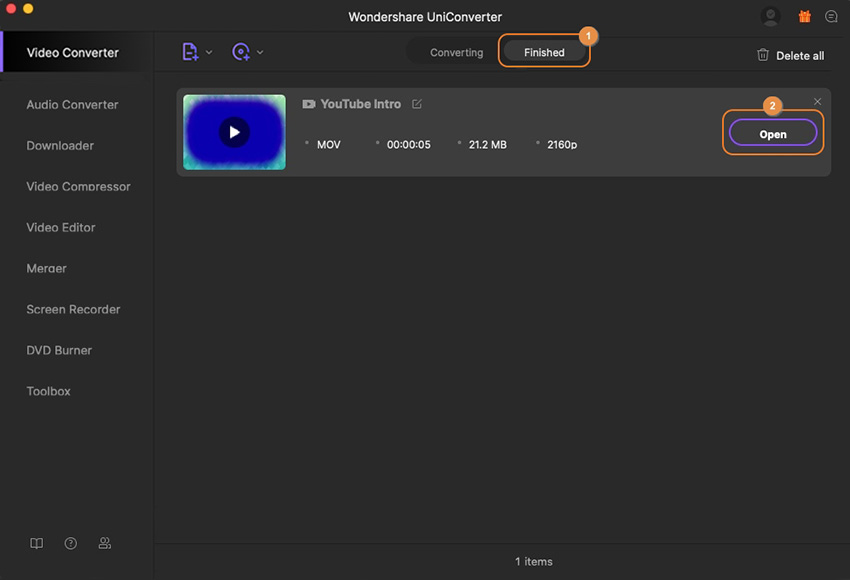Viewport: 850px width, 580px height.
Task: Click the 1 items status text
Action: (534, 562)
